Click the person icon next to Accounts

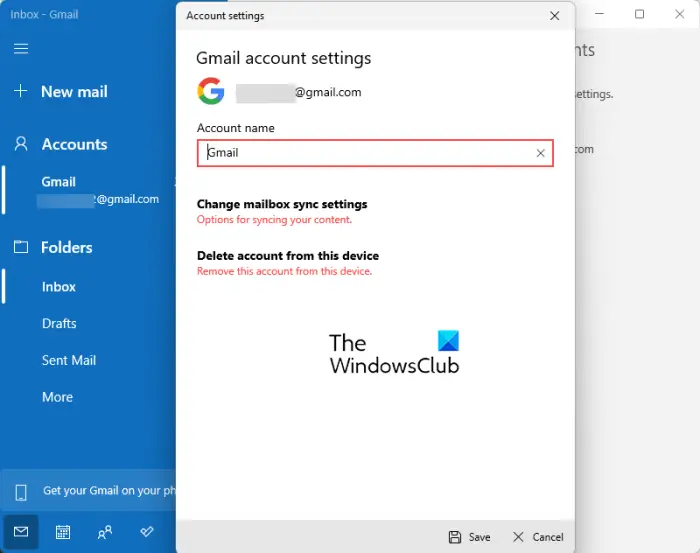[x=21, y=144]
